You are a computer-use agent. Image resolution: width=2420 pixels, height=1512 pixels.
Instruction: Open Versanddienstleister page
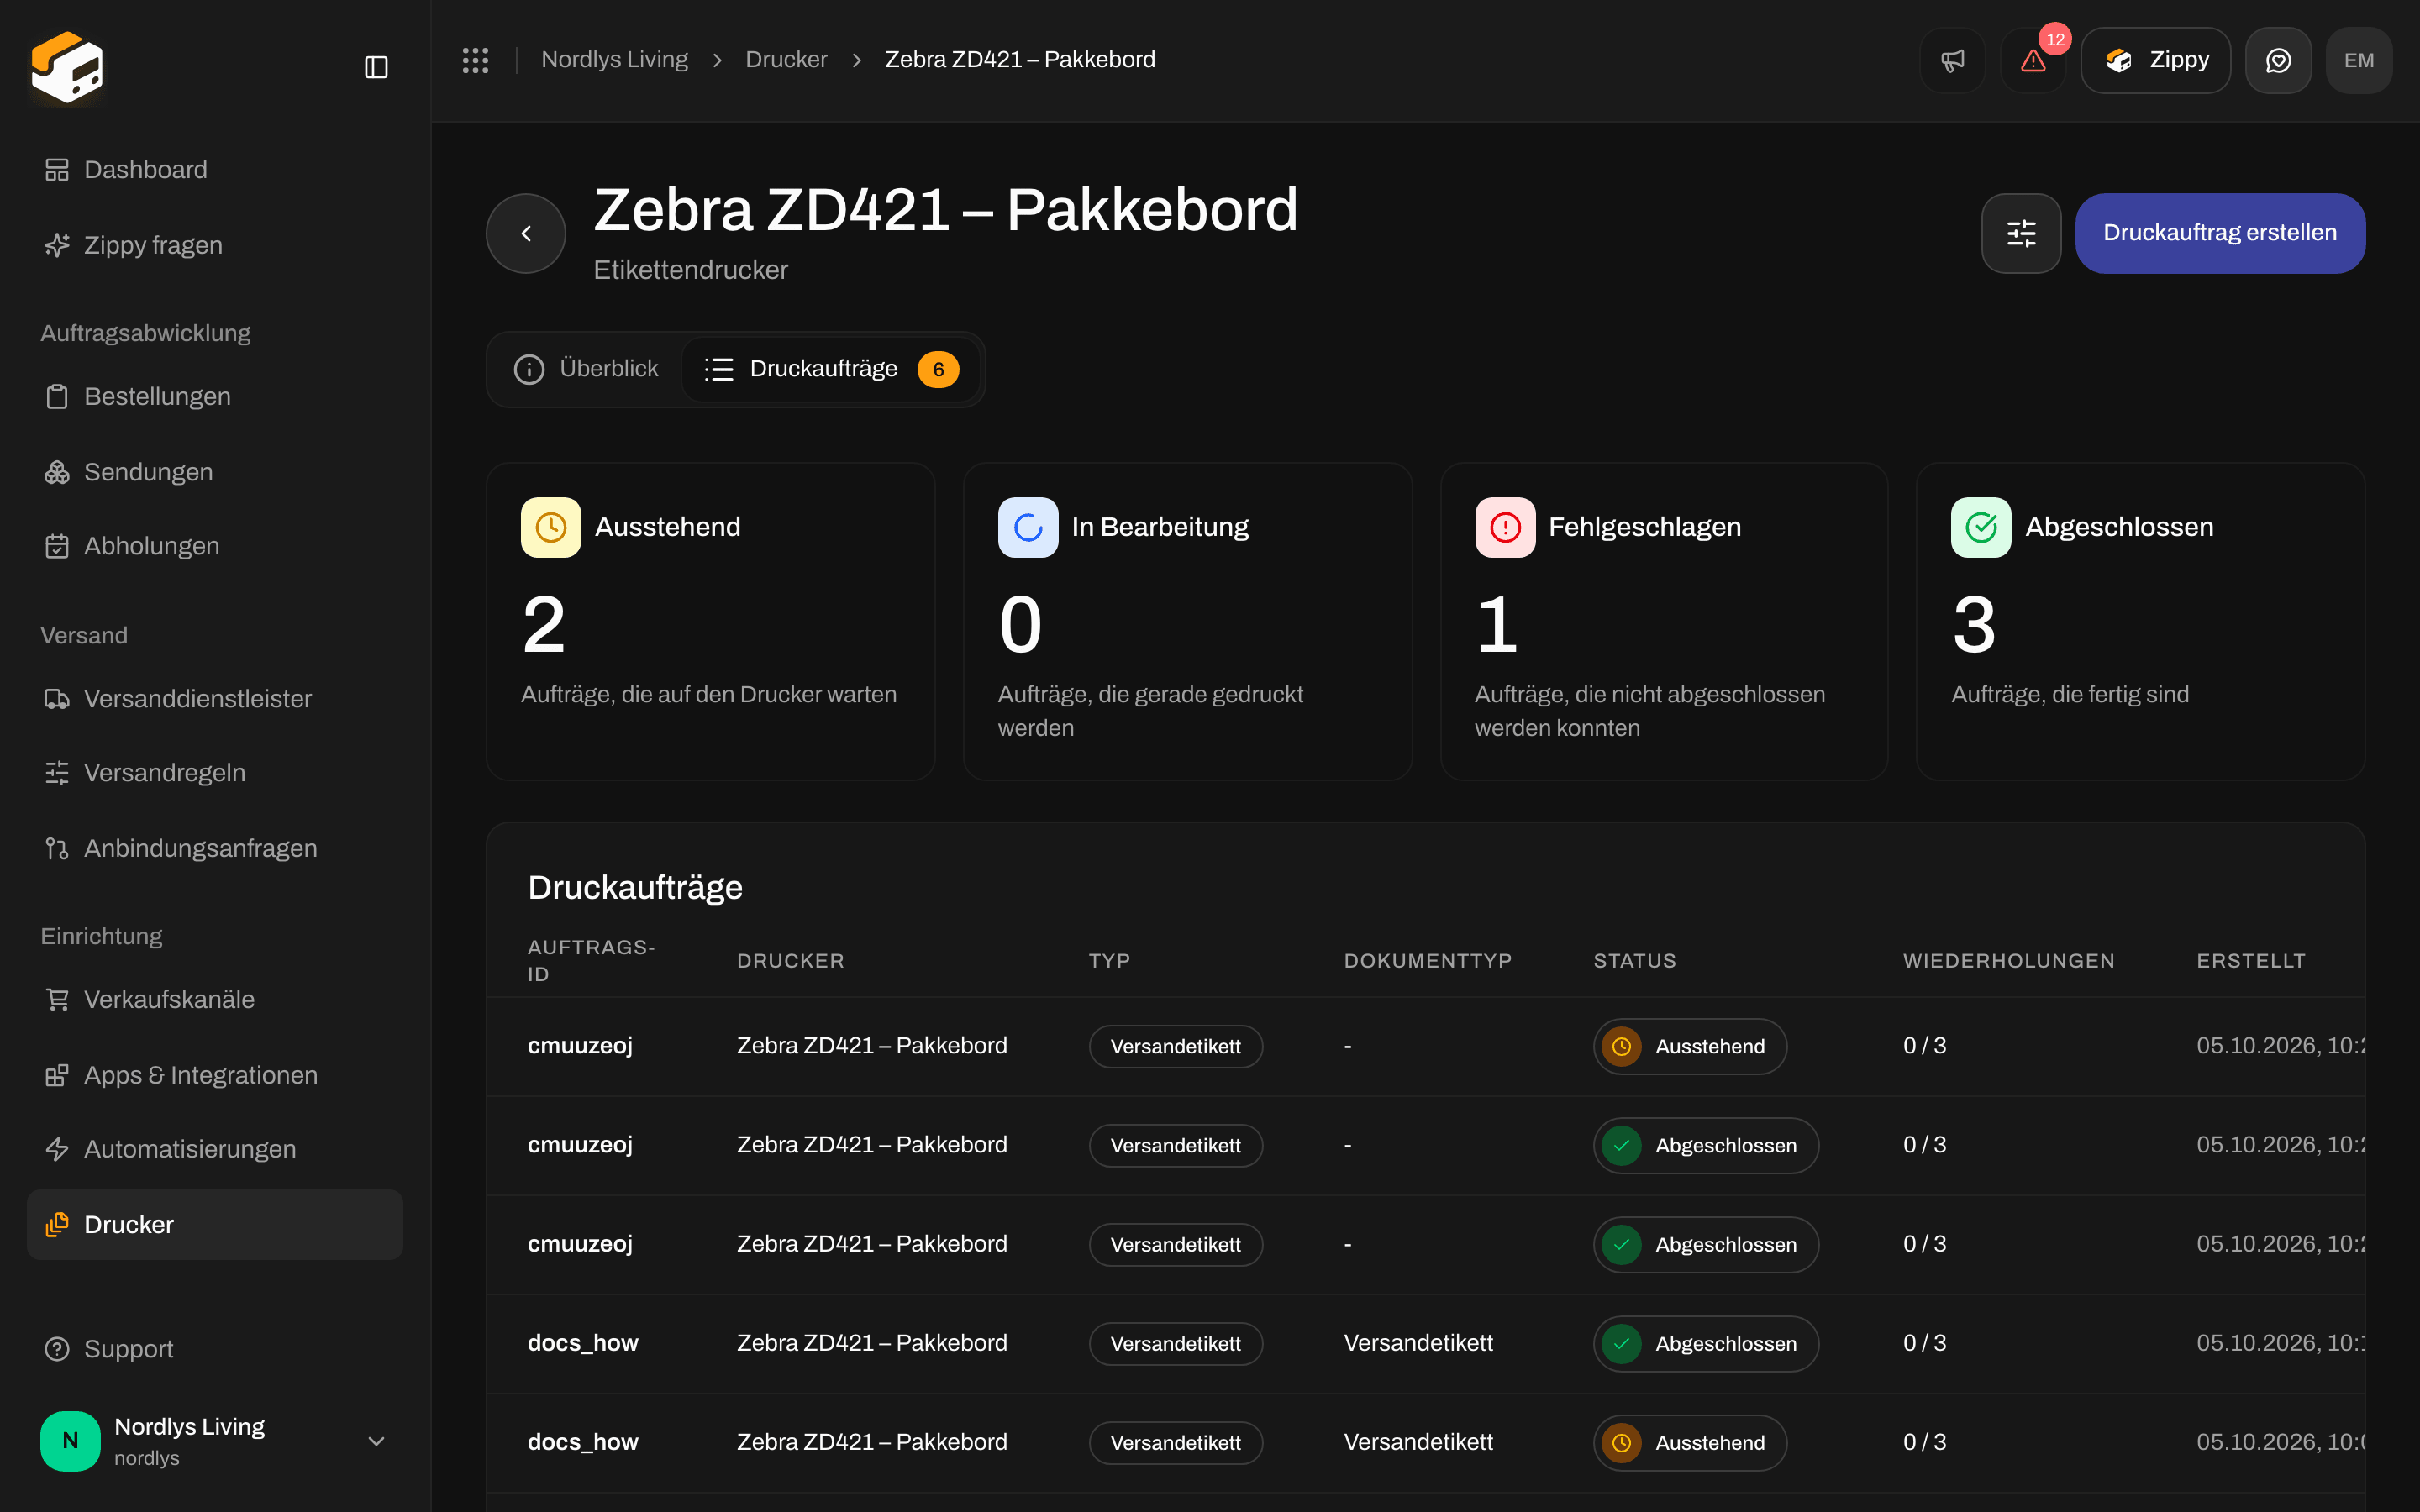pyautogui.click(x=215, y=699)
